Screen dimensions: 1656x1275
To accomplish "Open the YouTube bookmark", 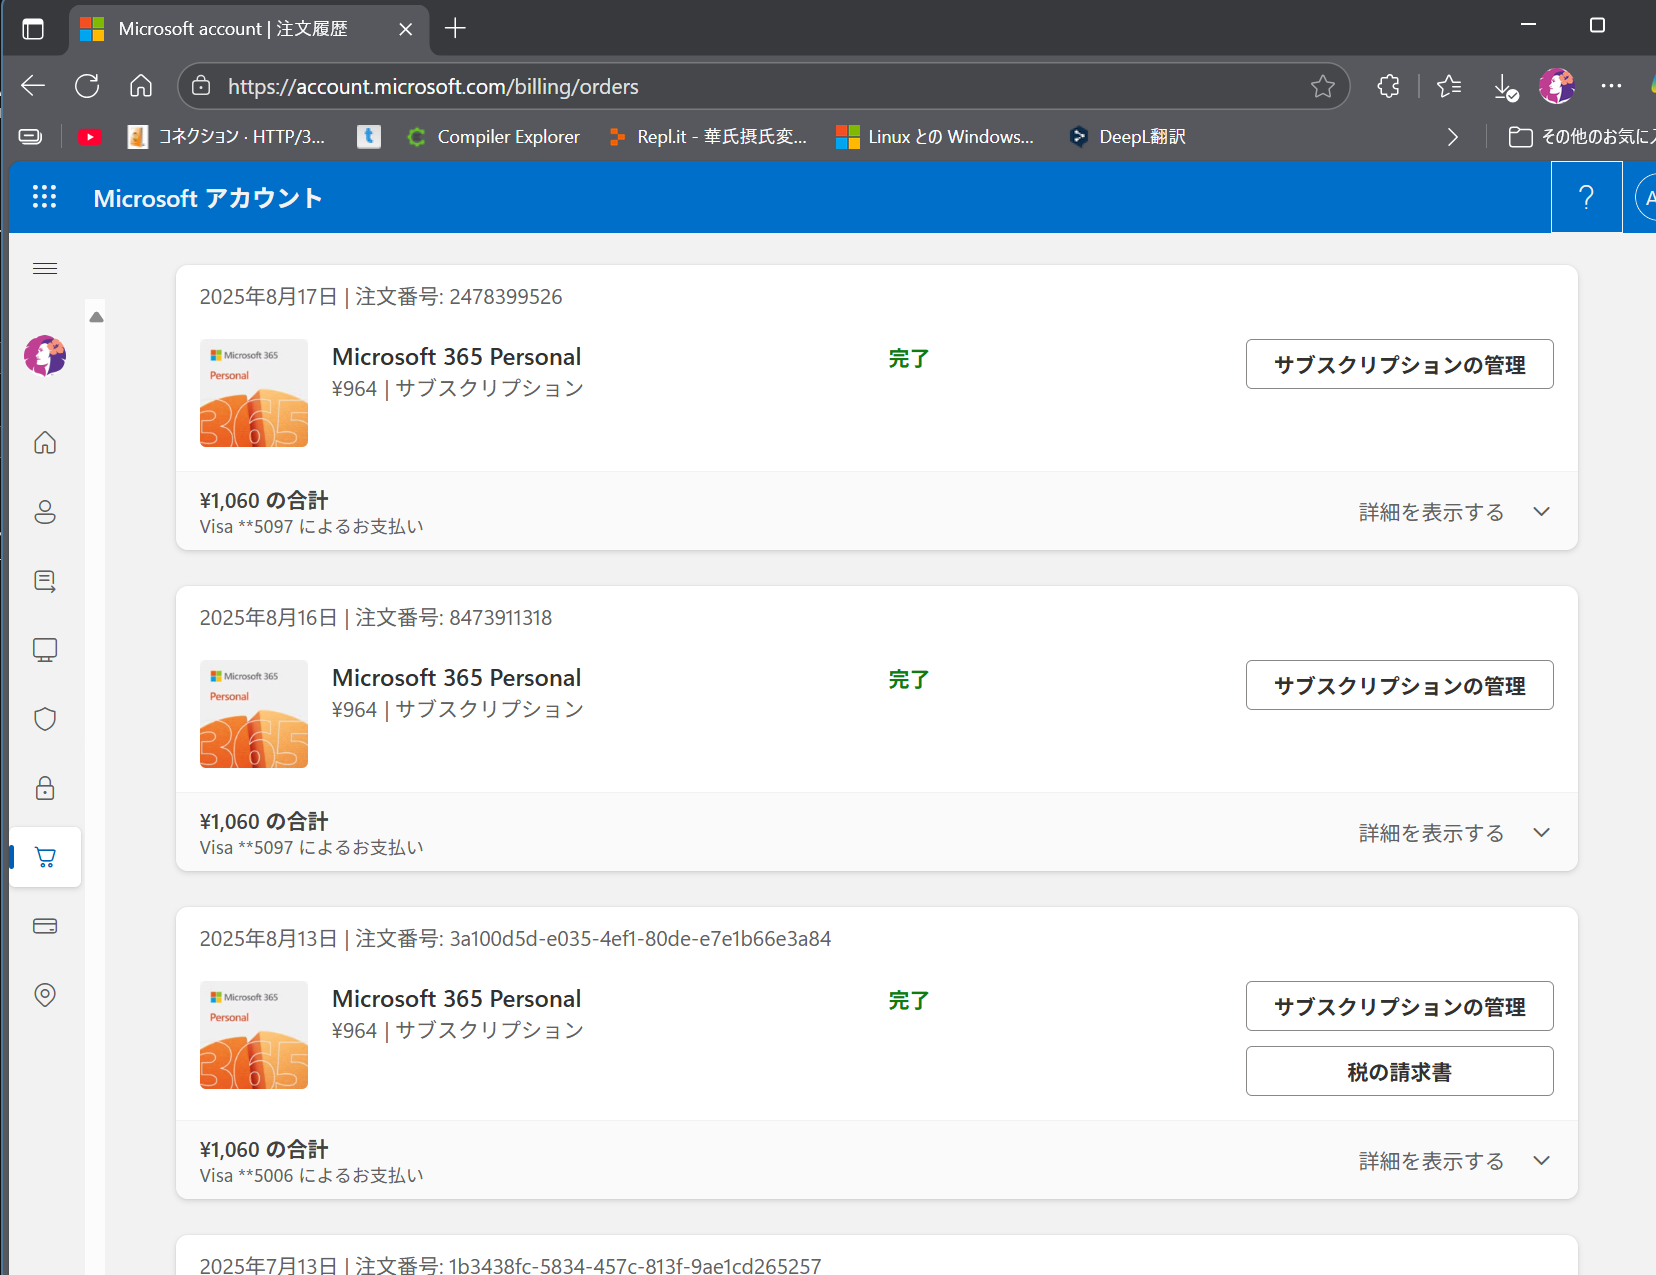I will [x=90, y=137].
